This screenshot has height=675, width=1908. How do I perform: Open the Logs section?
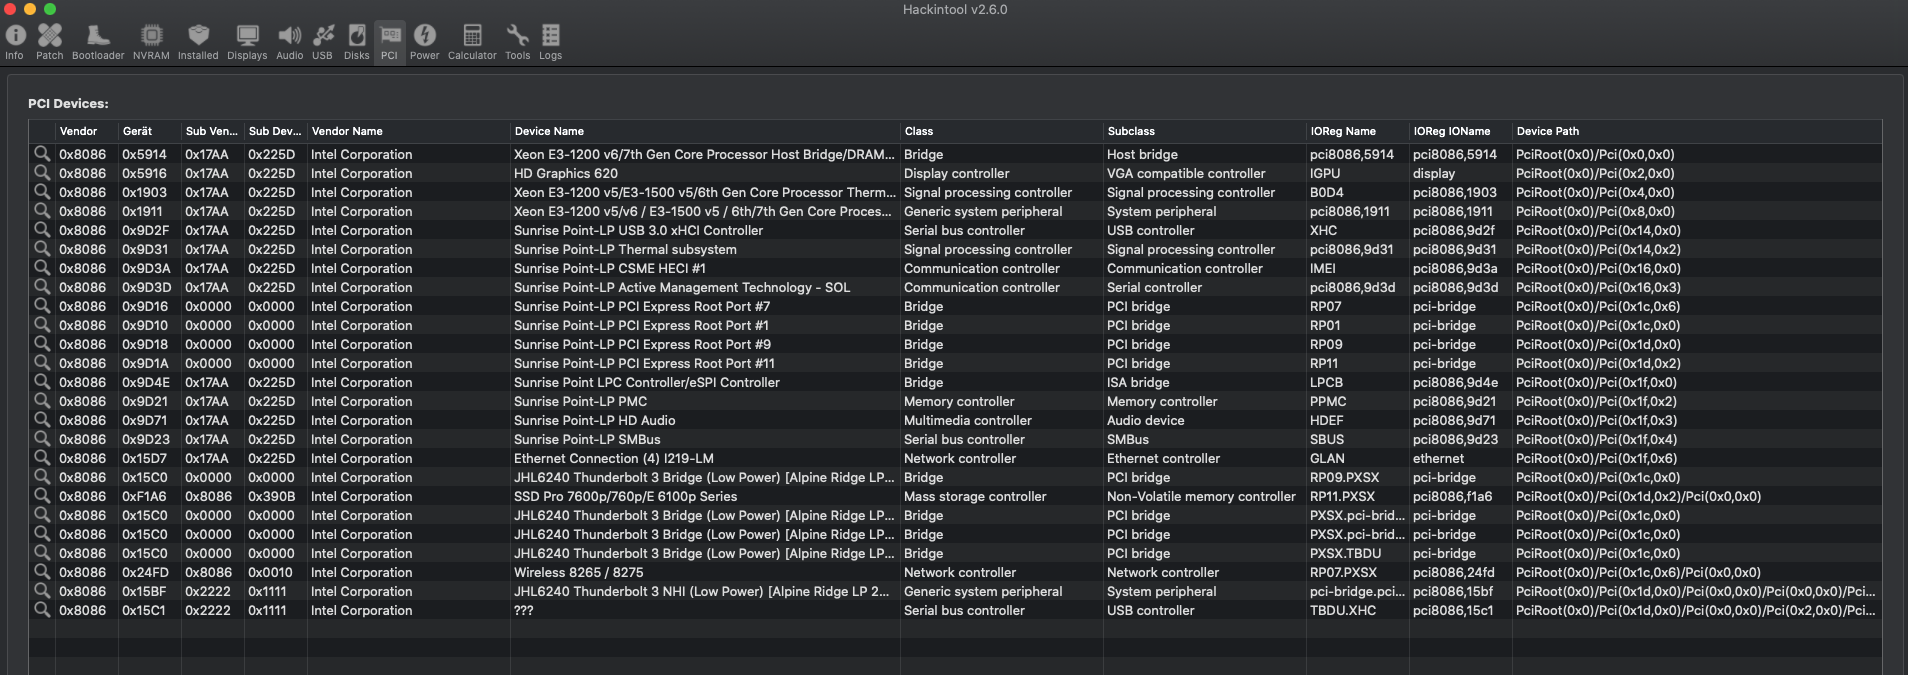550,42
